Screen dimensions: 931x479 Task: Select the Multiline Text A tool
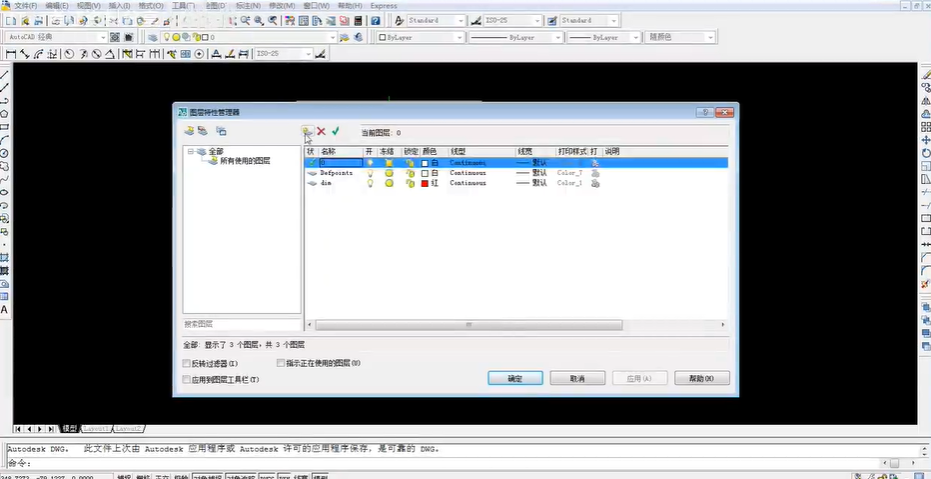point(4,310)
